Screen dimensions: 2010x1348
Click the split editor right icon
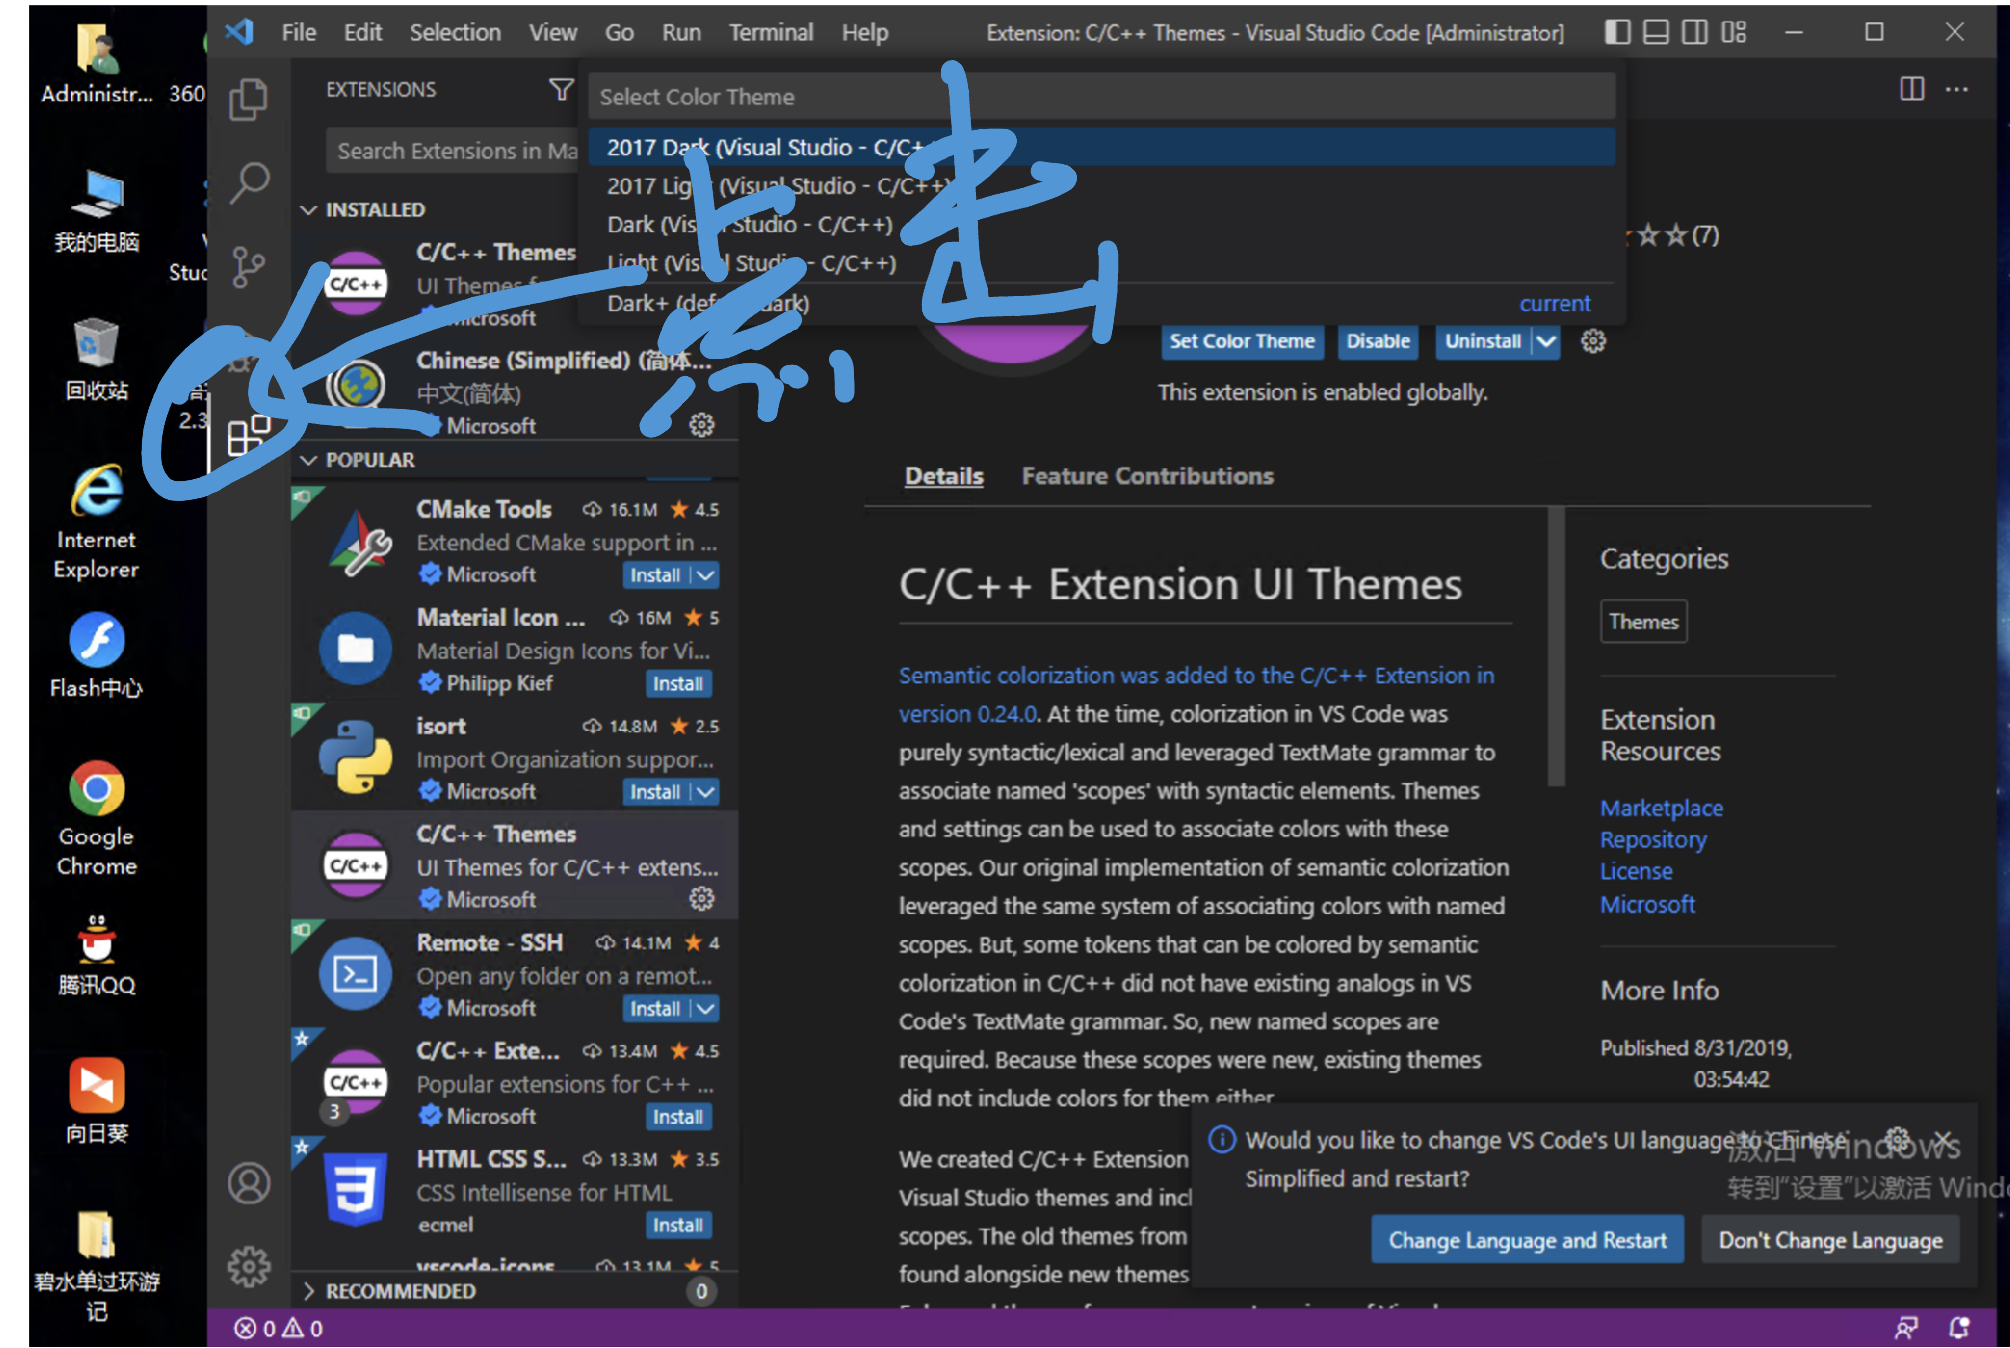pyautogui.click(x=1912, y=89)
